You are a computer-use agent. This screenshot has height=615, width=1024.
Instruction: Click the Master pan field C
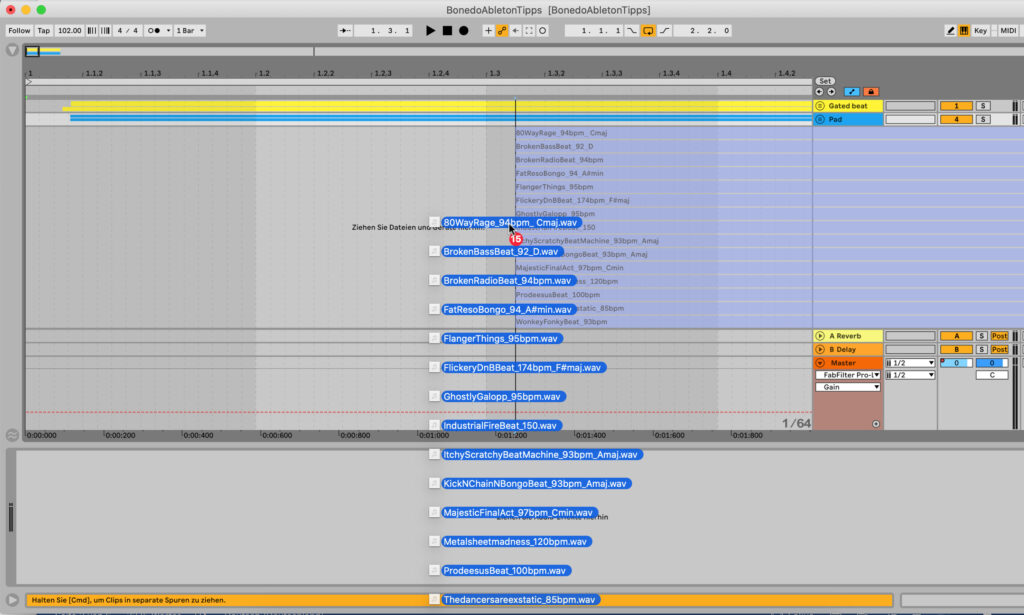point(992,375)
